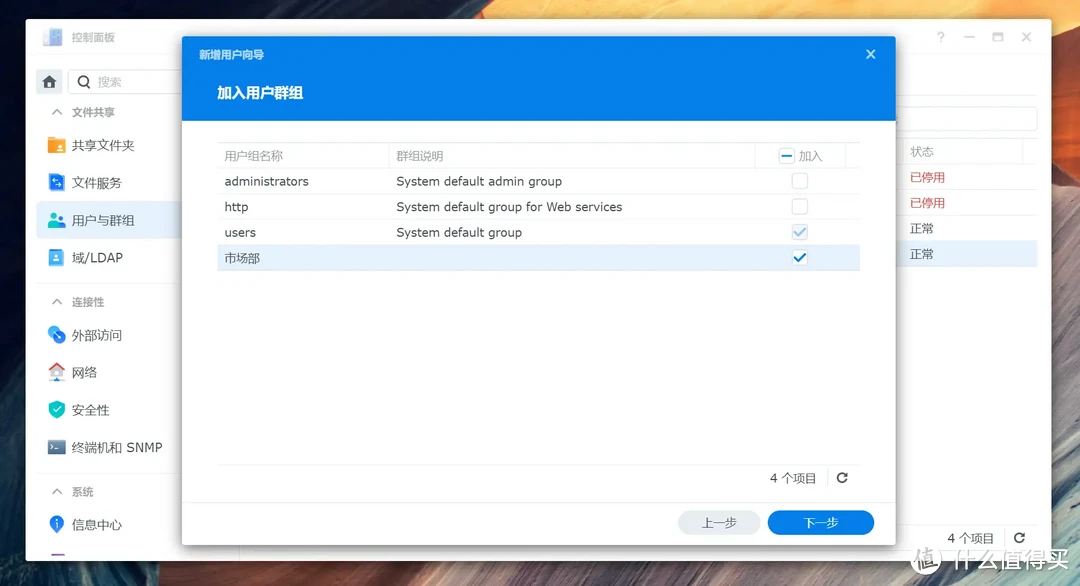Open 外部访问 external access icon
This screenshot has width=1080, height=586.
click(57, 335)
